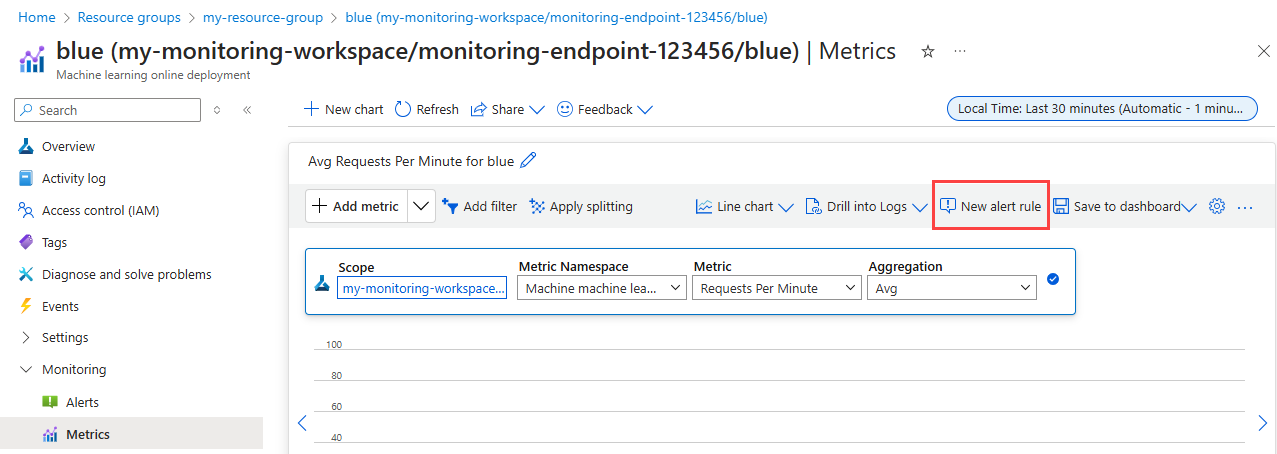The height and width of the screenshot is (454, 1277).
Task: Click the New alert rule icon
Action: point(949,206)
